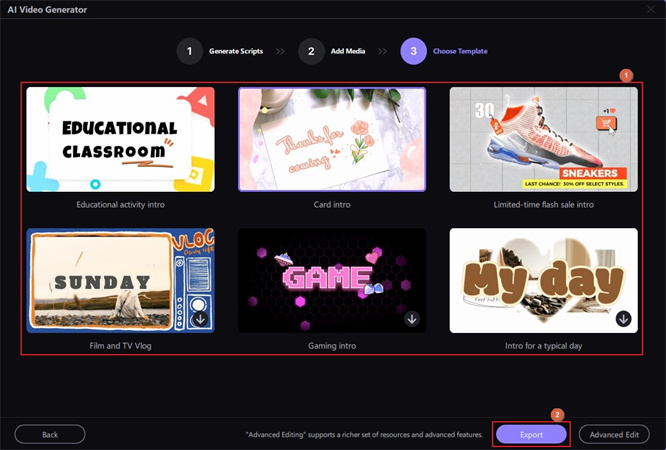
Task: Open Advanced Edit
Action: tap(614, 435)
